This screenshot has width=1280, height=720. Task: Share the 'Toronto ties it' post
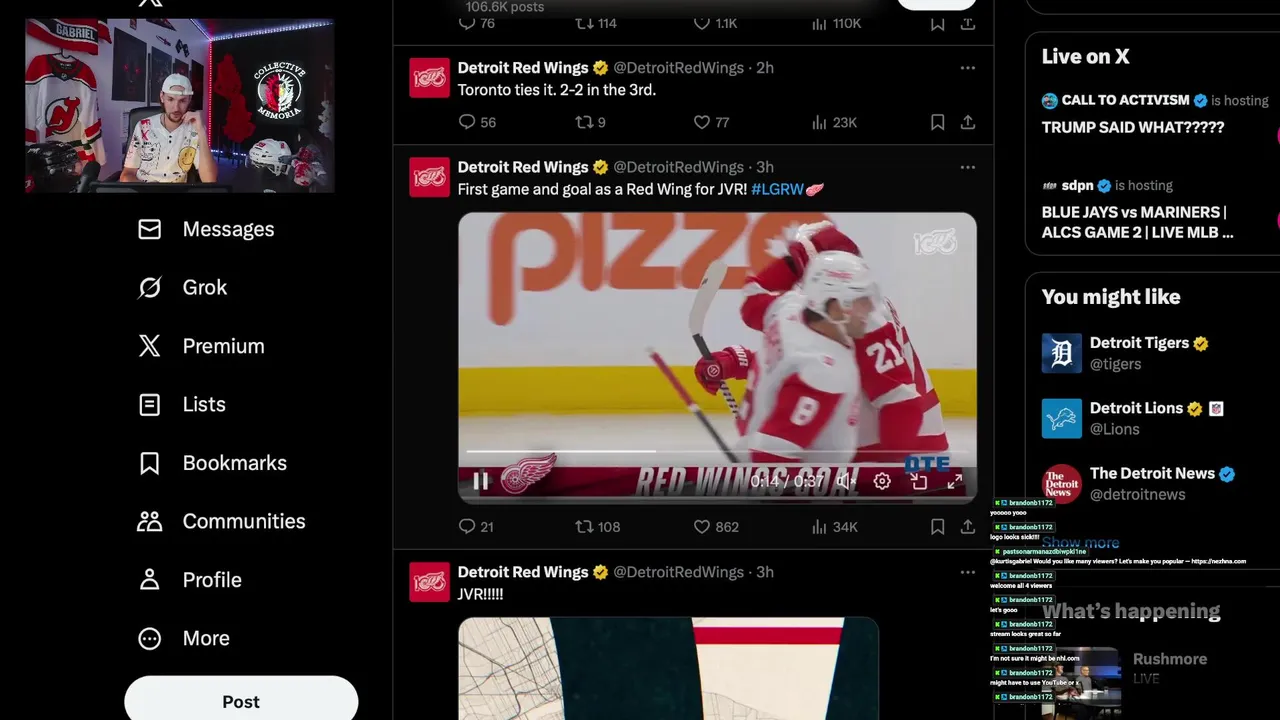click(968, 122)
